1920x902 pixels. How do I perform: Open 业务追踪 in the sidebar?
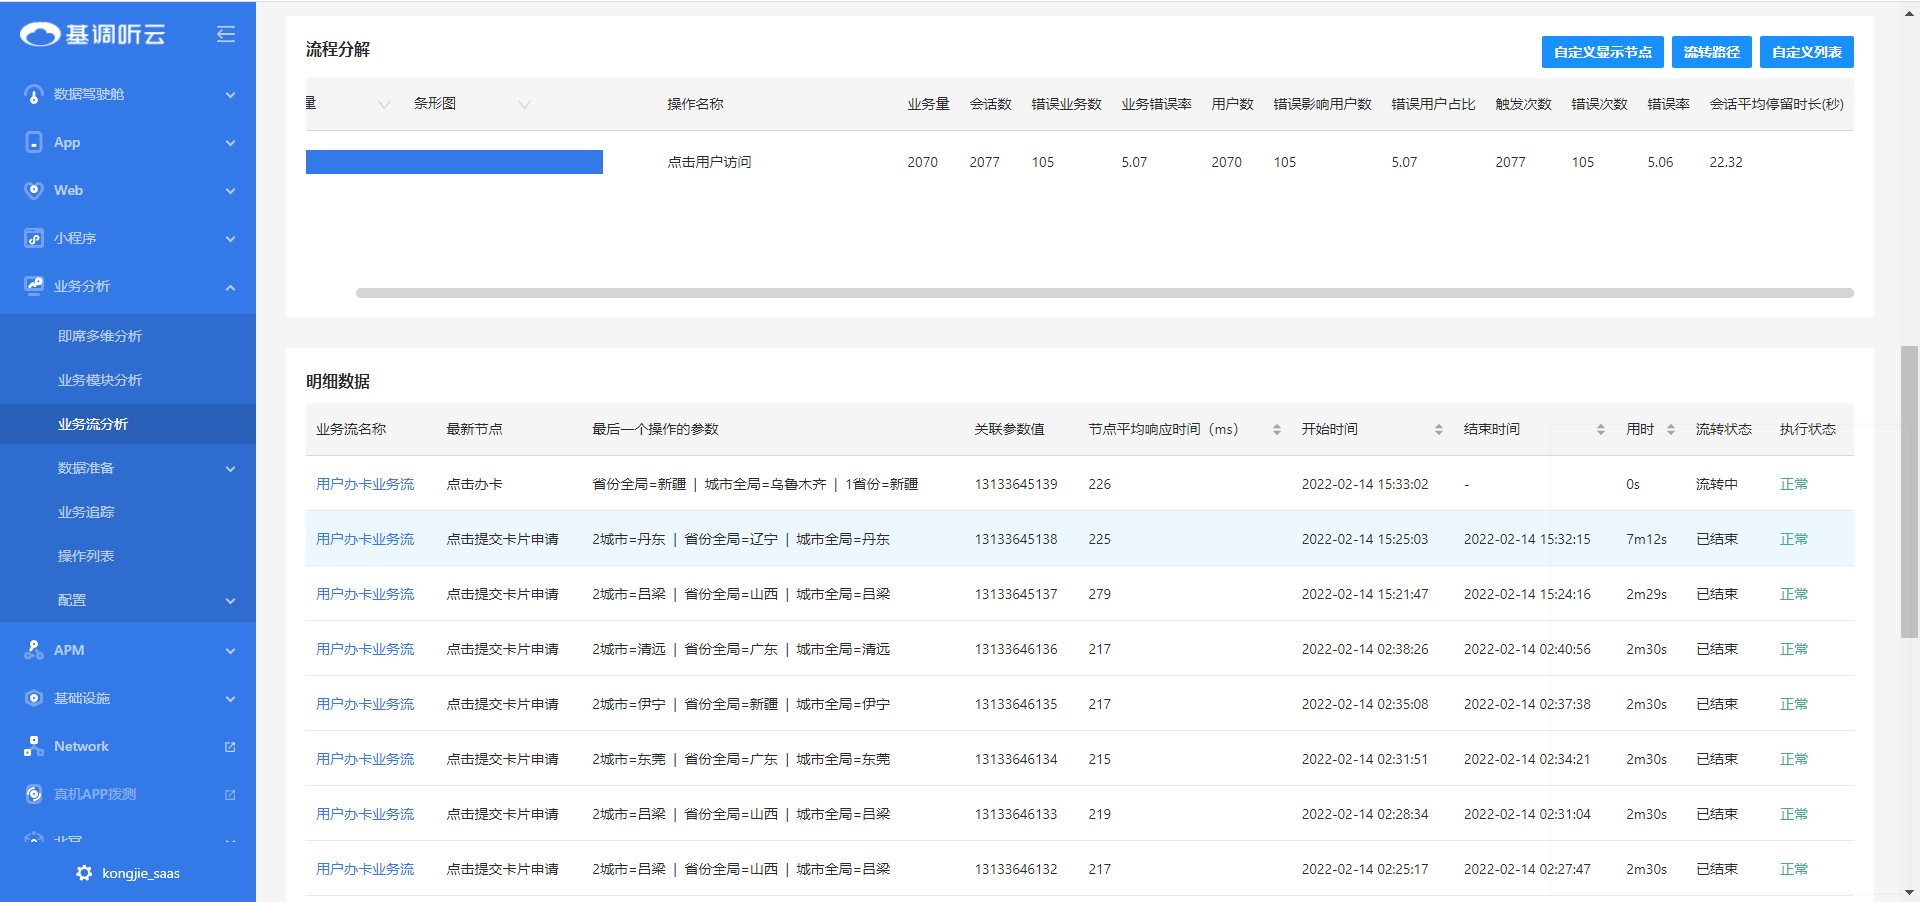(86, 512)
